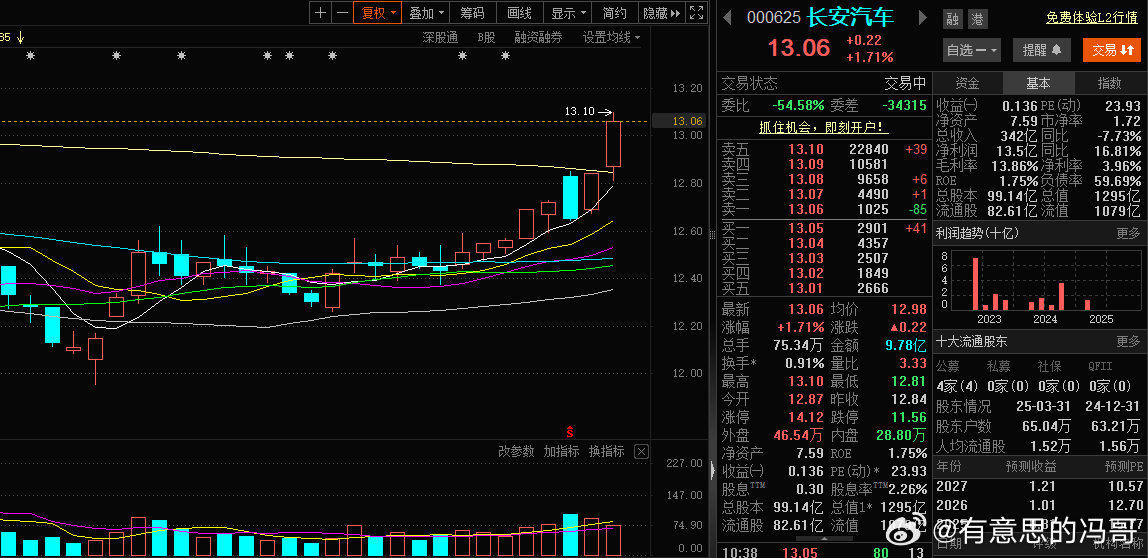Click the 融 margin badge

pyautogui.click(x=952, y=19)
